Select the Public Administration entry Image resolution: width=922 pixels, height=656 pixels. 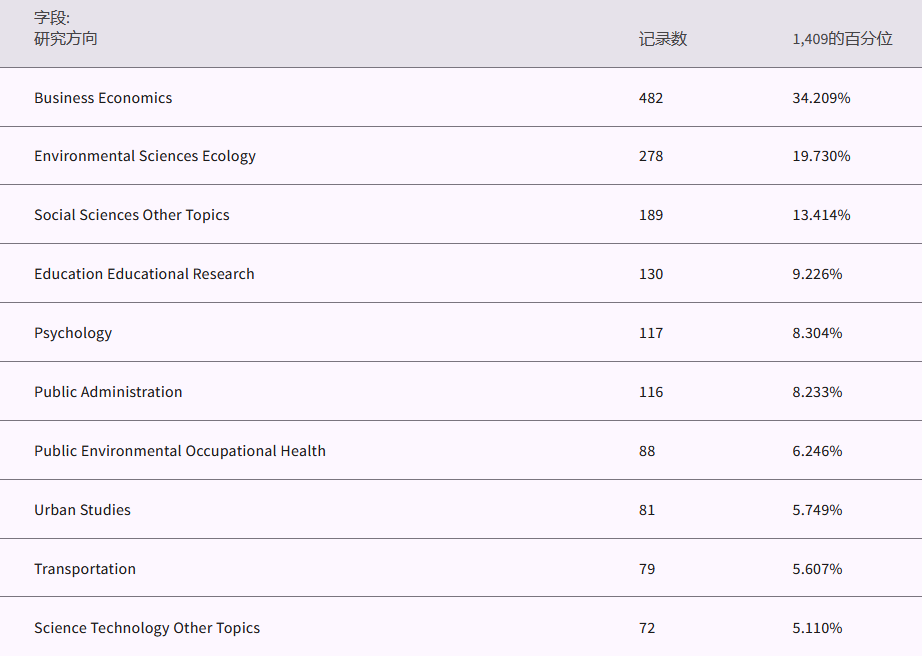point(108,392)
